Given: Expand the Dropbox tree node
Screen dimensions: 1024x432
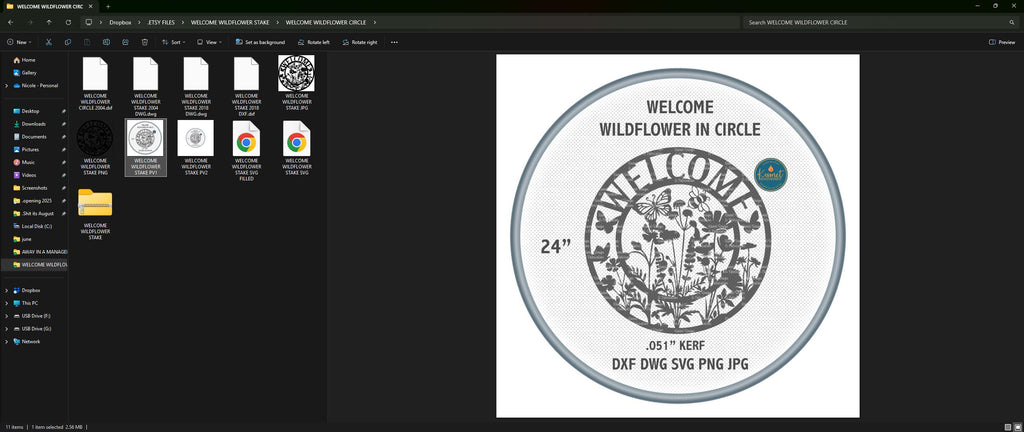Looking at the screenshot, I should pos(7,290).
